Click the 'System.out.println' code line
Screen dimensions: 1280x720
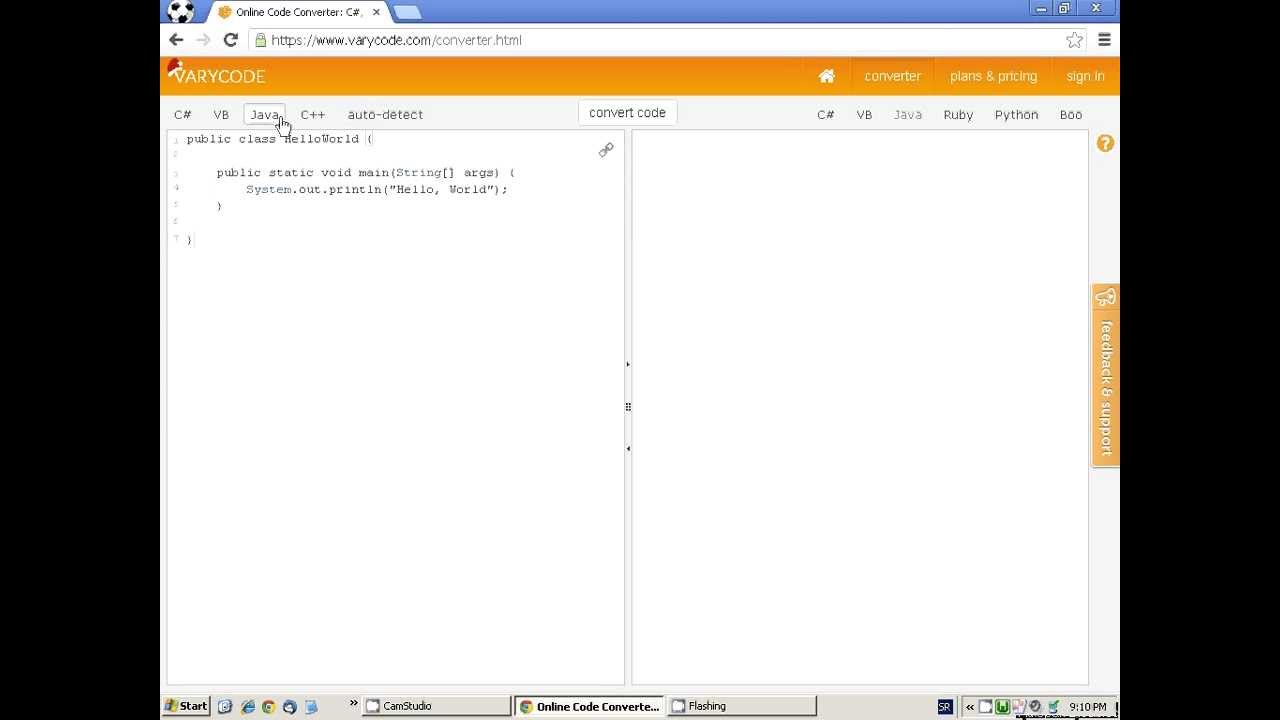pyautogui.click(x=377, y=189)
